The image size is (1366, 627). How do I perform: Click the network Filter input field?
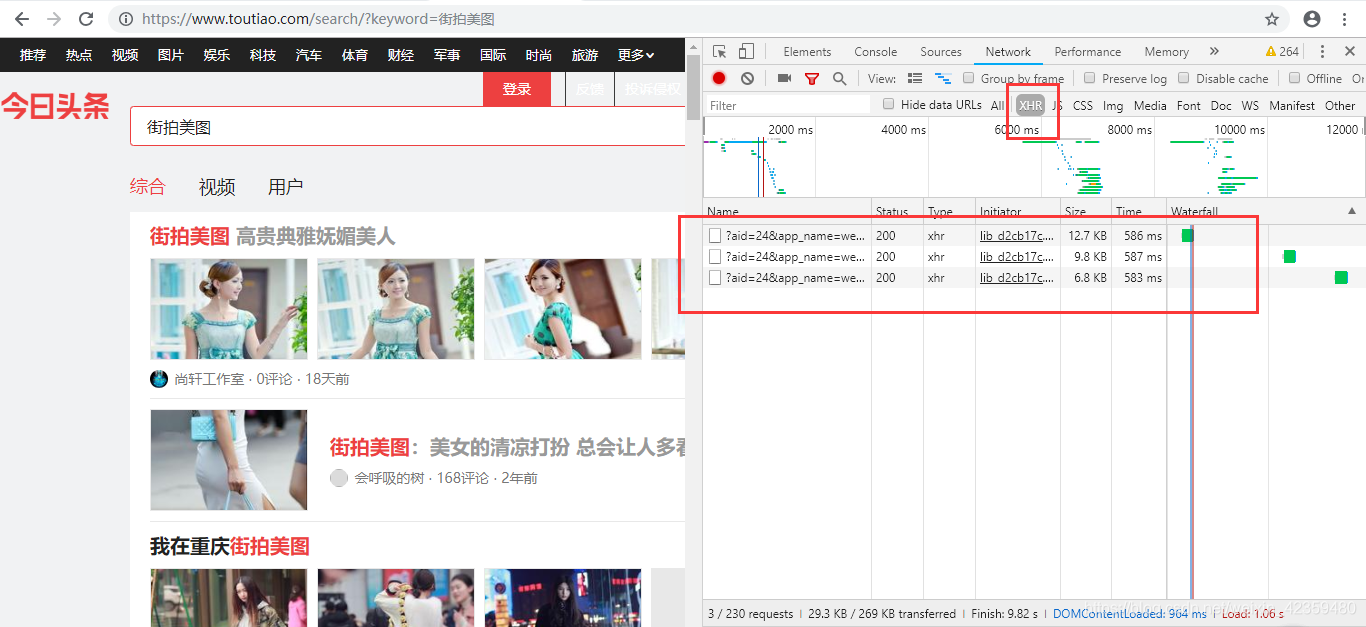788,105
